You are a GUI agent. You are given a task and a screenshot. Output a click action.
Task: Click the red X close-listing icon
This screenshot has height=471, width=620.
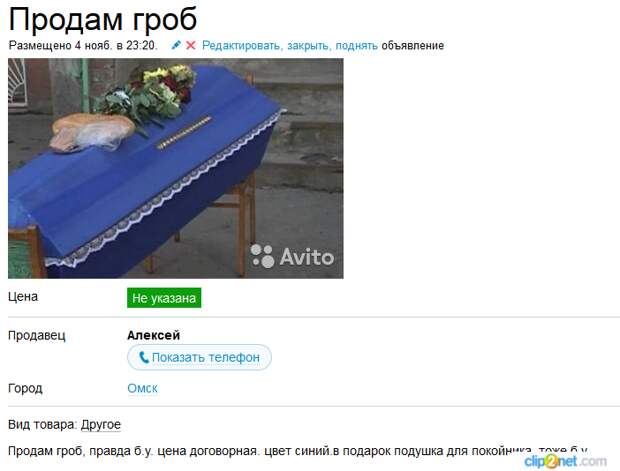[191, 45]
